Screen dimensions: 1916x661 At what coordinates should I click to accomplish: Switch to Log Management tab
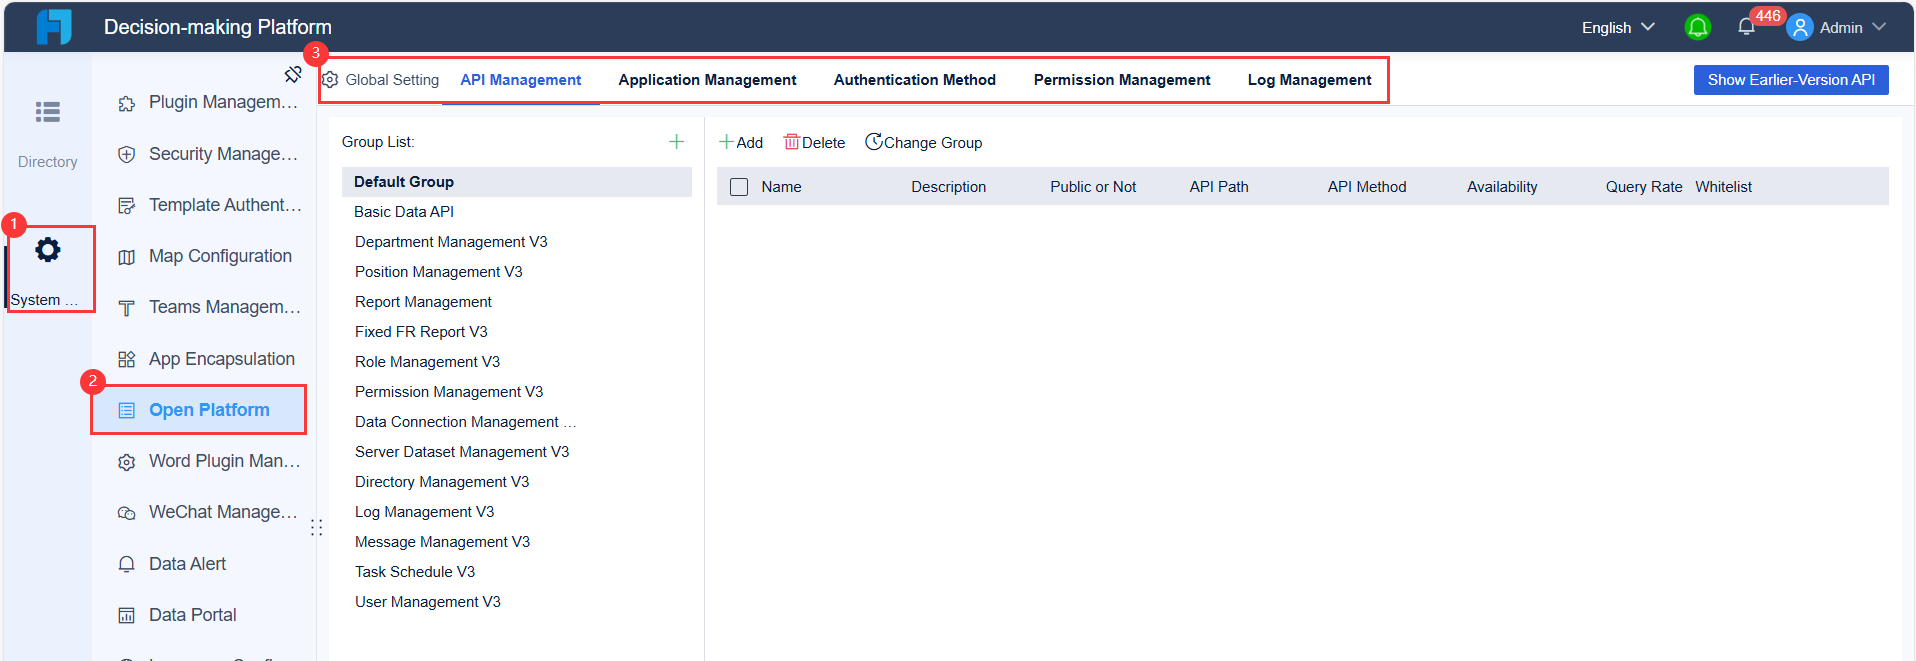click(1309, 80)
